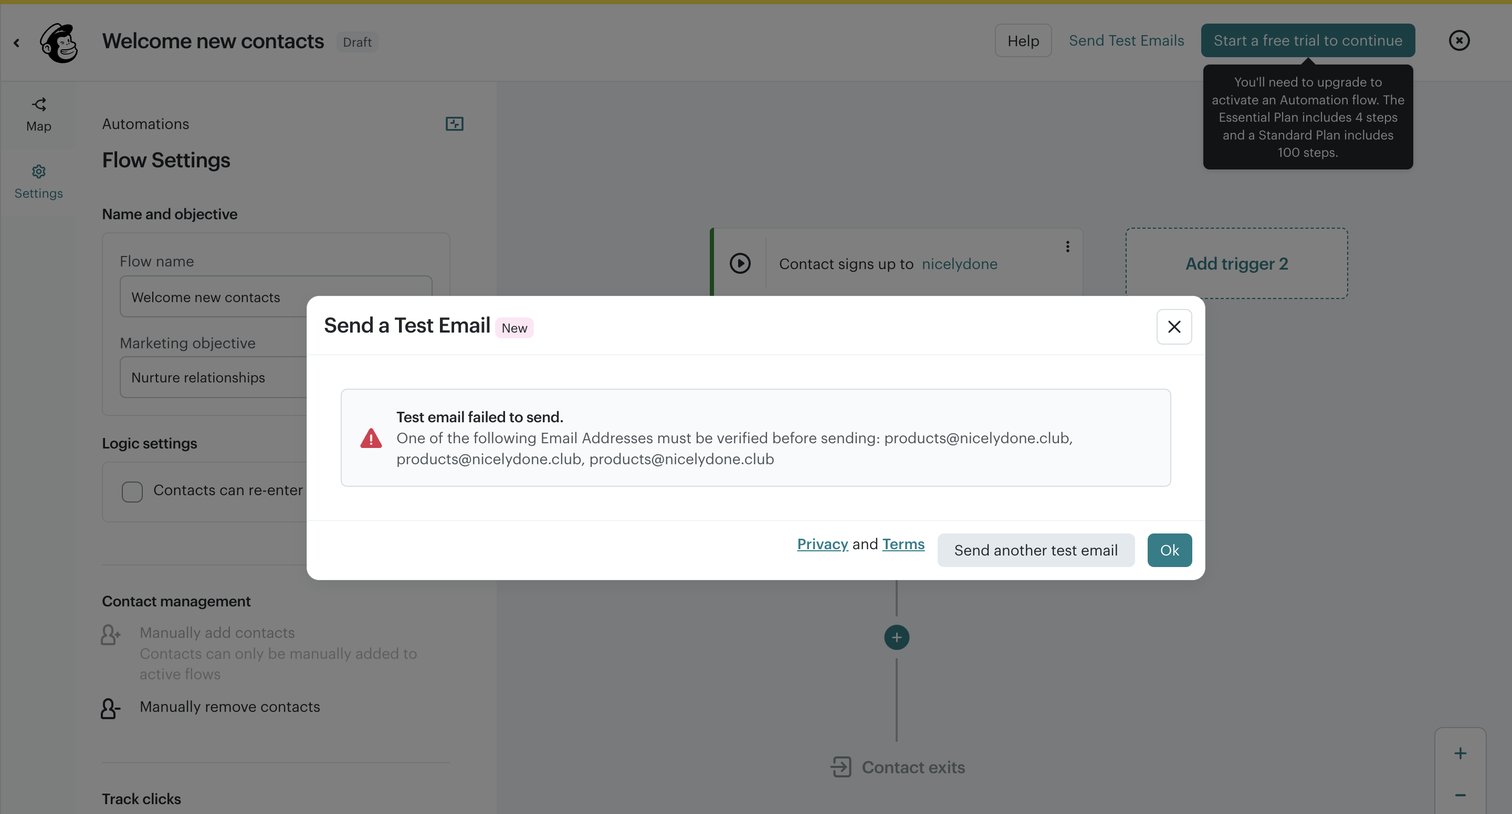
Task: Select Manually remove contacts text
Action: (x=230, y=707)
